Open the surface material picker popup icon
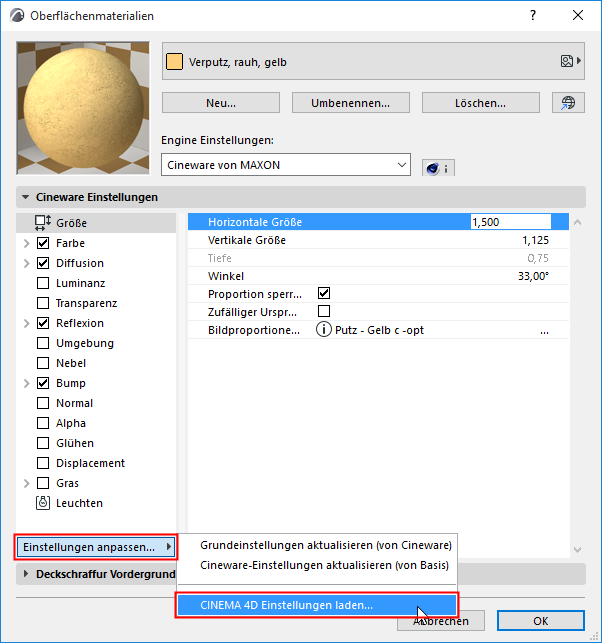 pos(570,61)
